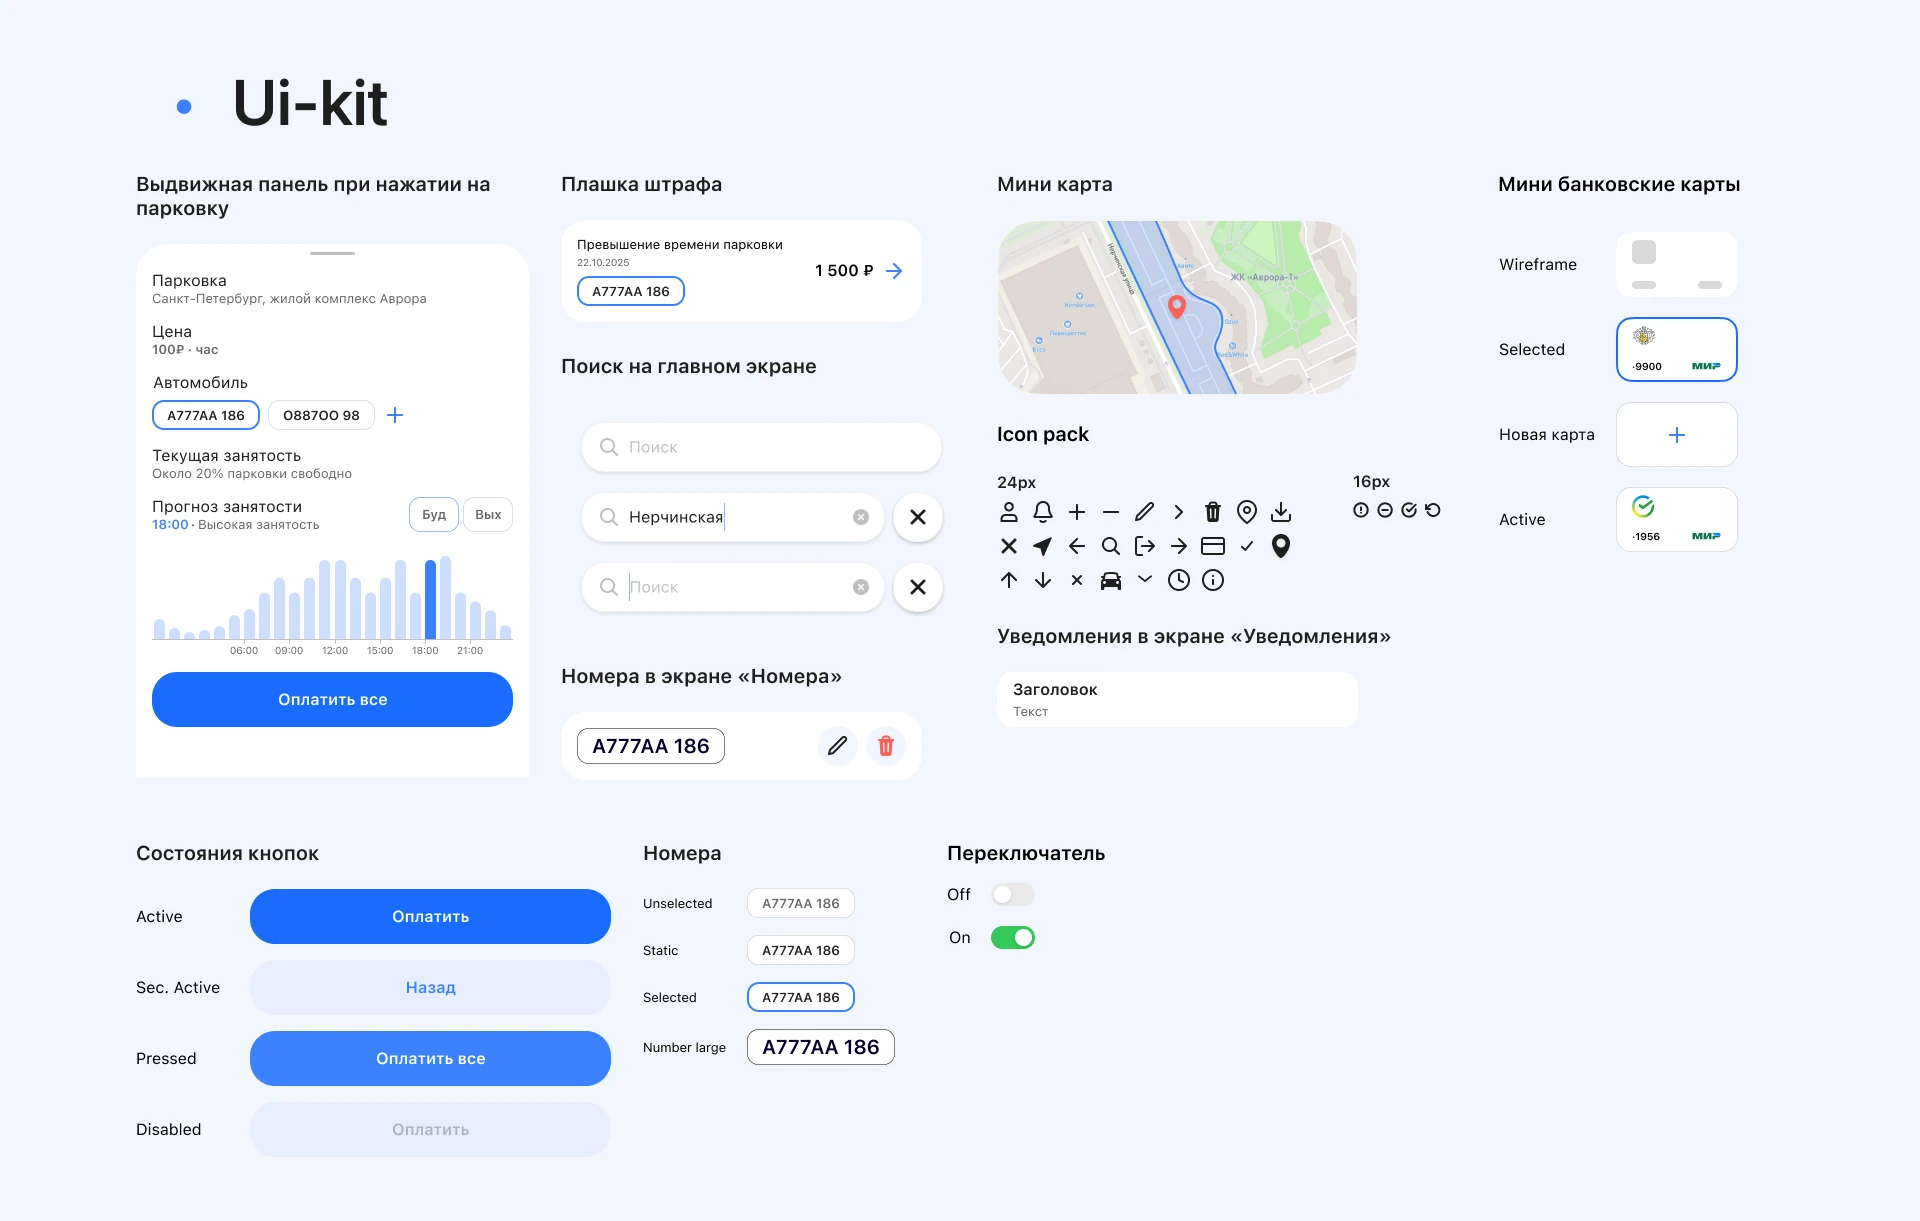Click the bell notification icon
The height and width of the screenshot is (1221, 1920).
click(x=1043, y=512)
